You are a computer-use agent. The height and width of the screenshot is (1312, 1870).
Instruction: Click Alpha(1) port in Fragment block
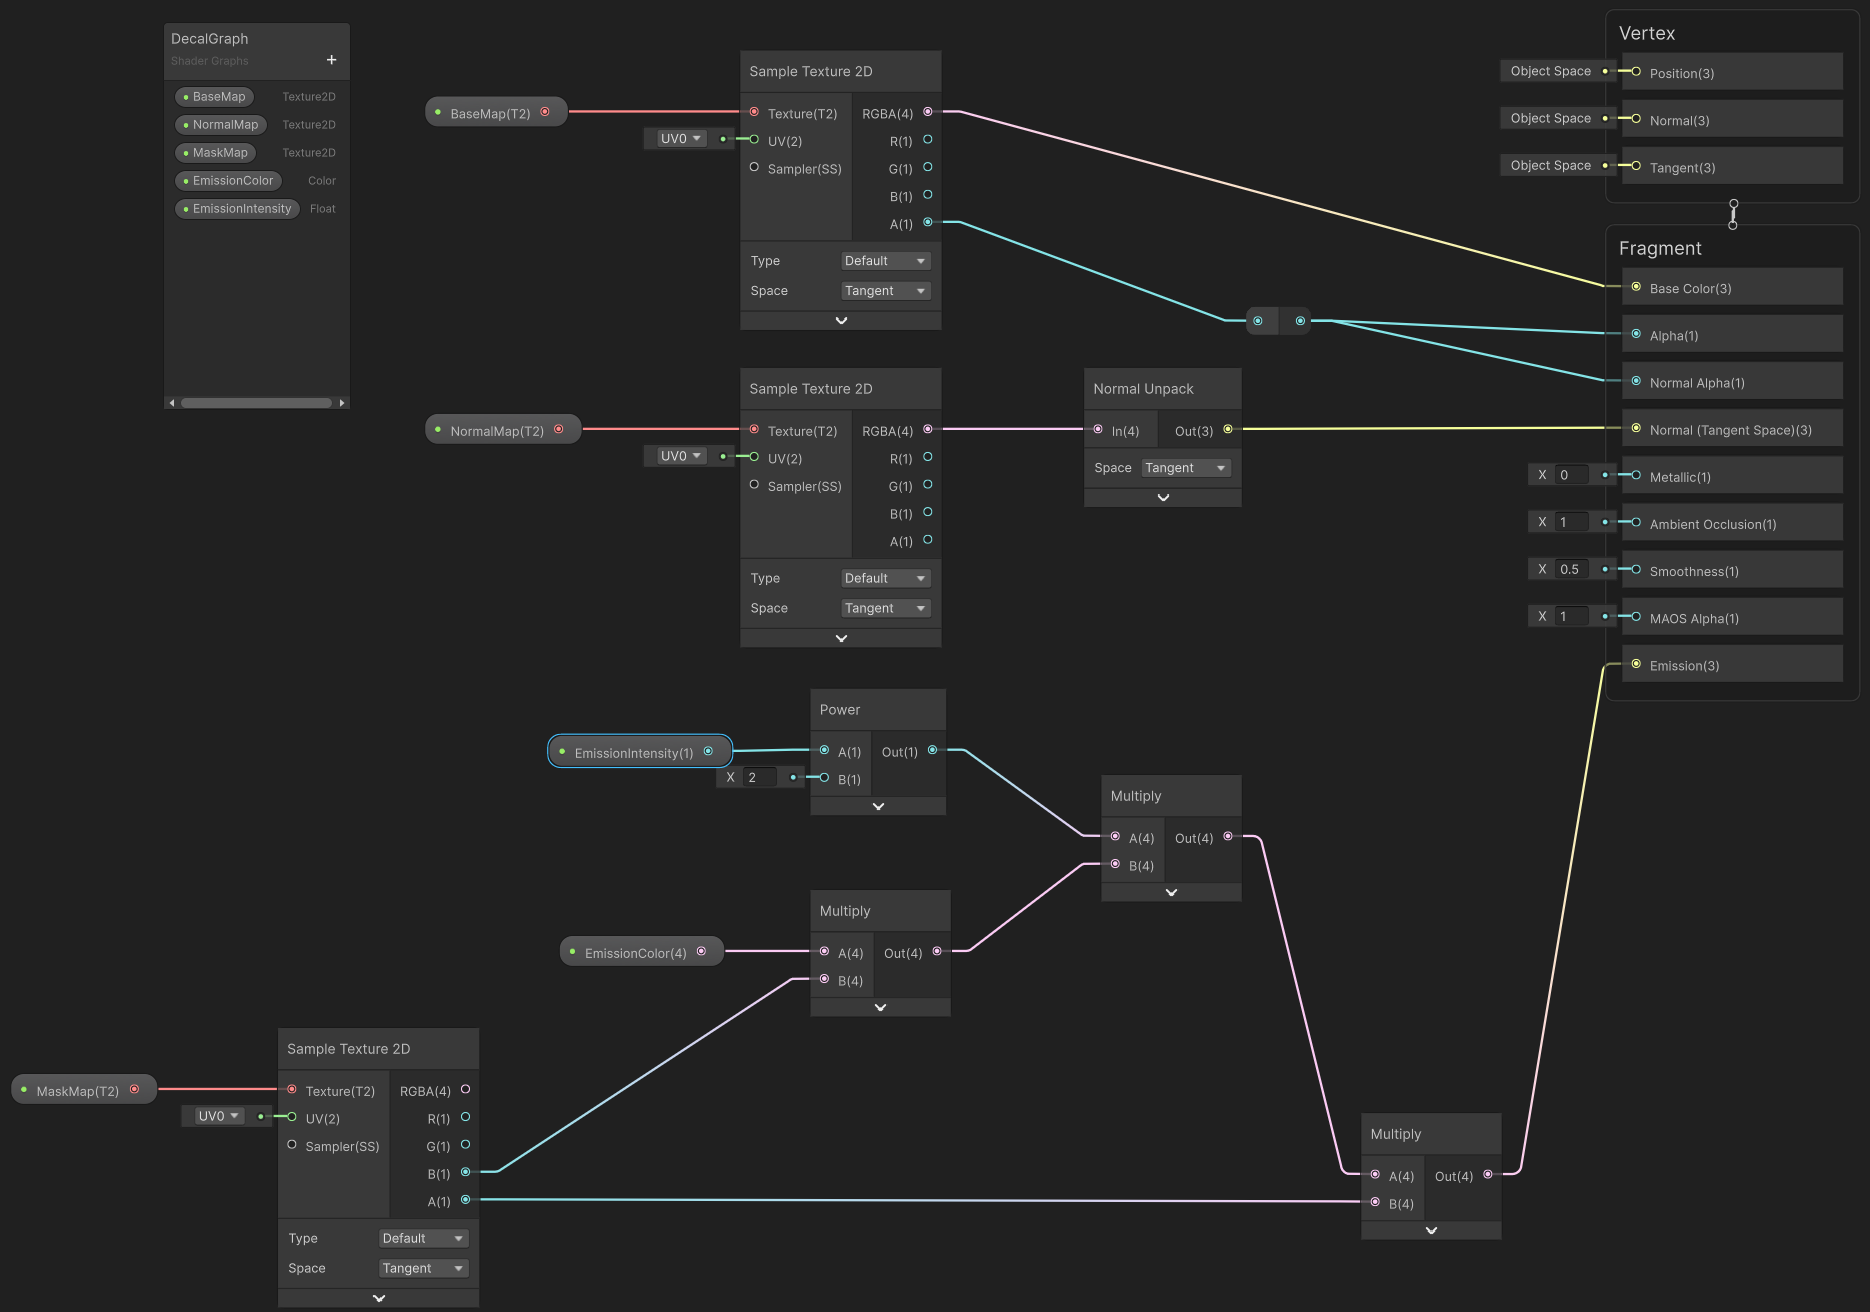tap(1636, 334)
